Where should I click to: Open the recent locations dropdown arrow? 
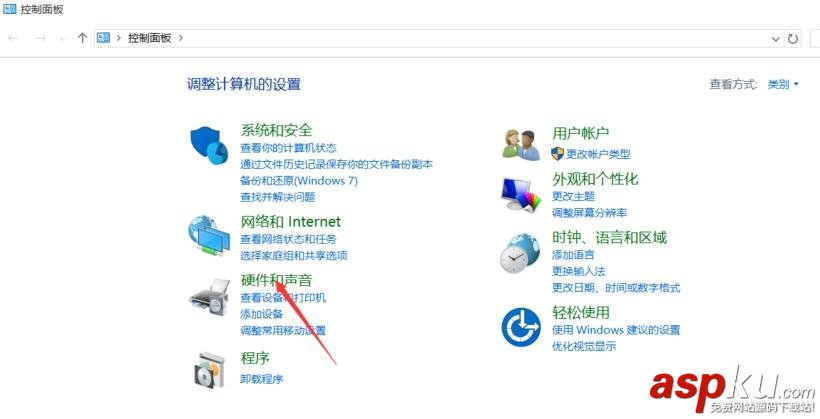[62, 38]
